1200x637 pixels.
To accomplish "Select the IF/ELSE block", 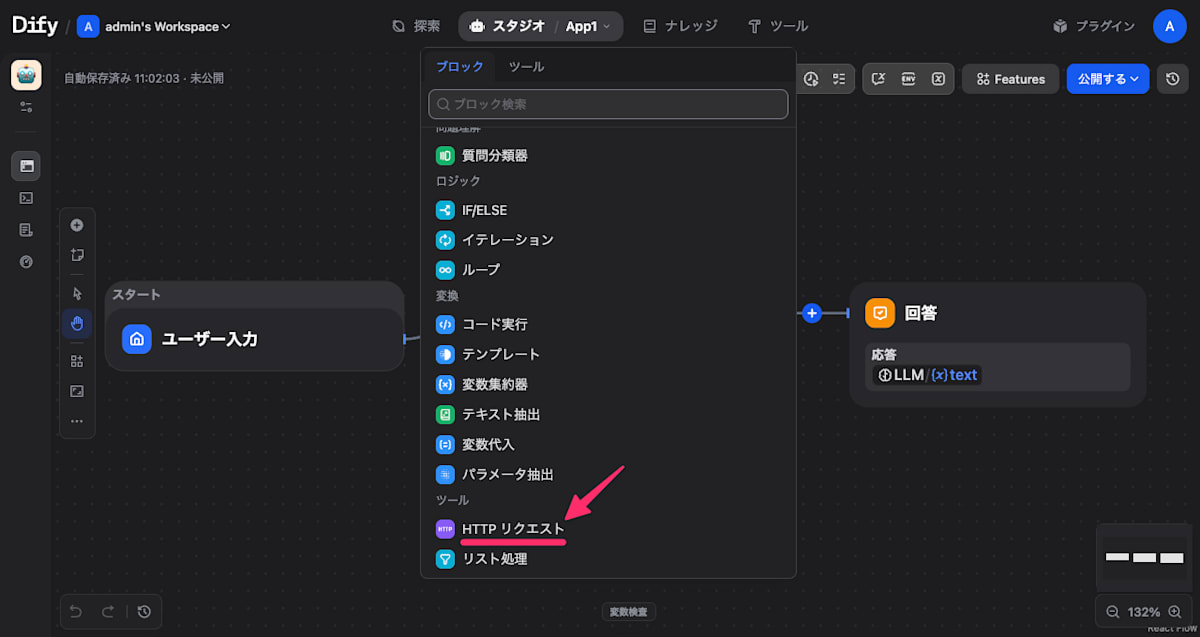I will [608, 211].
